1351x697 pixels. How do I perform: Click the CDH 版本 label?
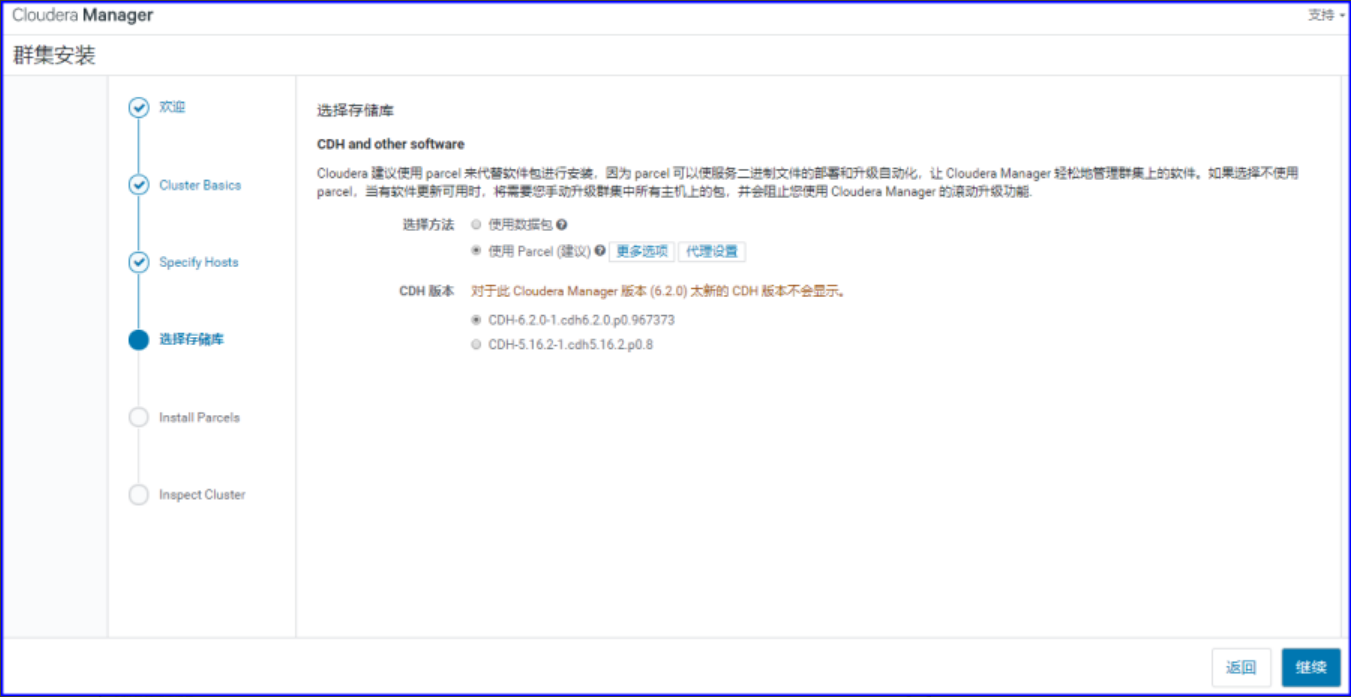(427, 291)
